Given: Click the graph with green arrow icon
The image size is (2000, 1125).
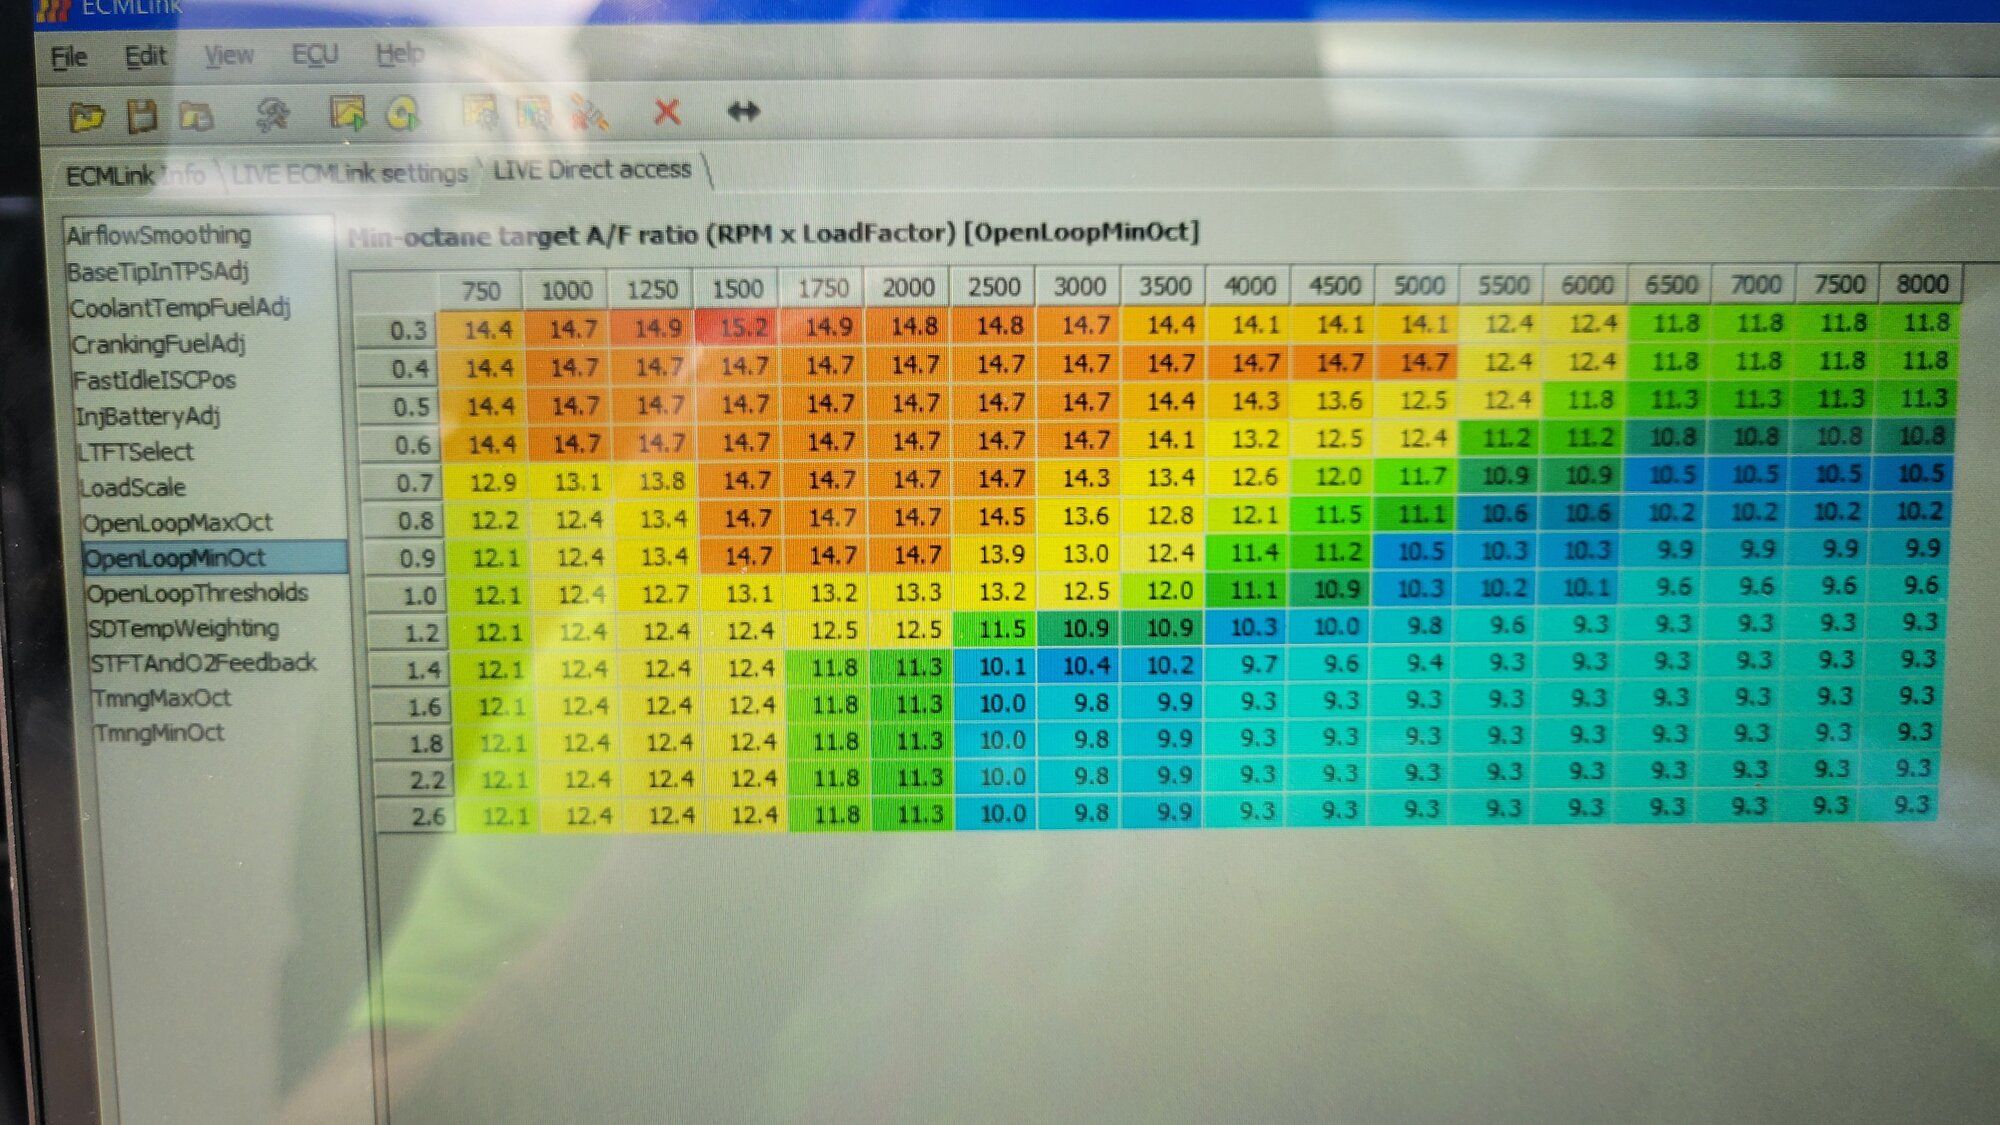Looking at the screenshot, I should 347,112.
